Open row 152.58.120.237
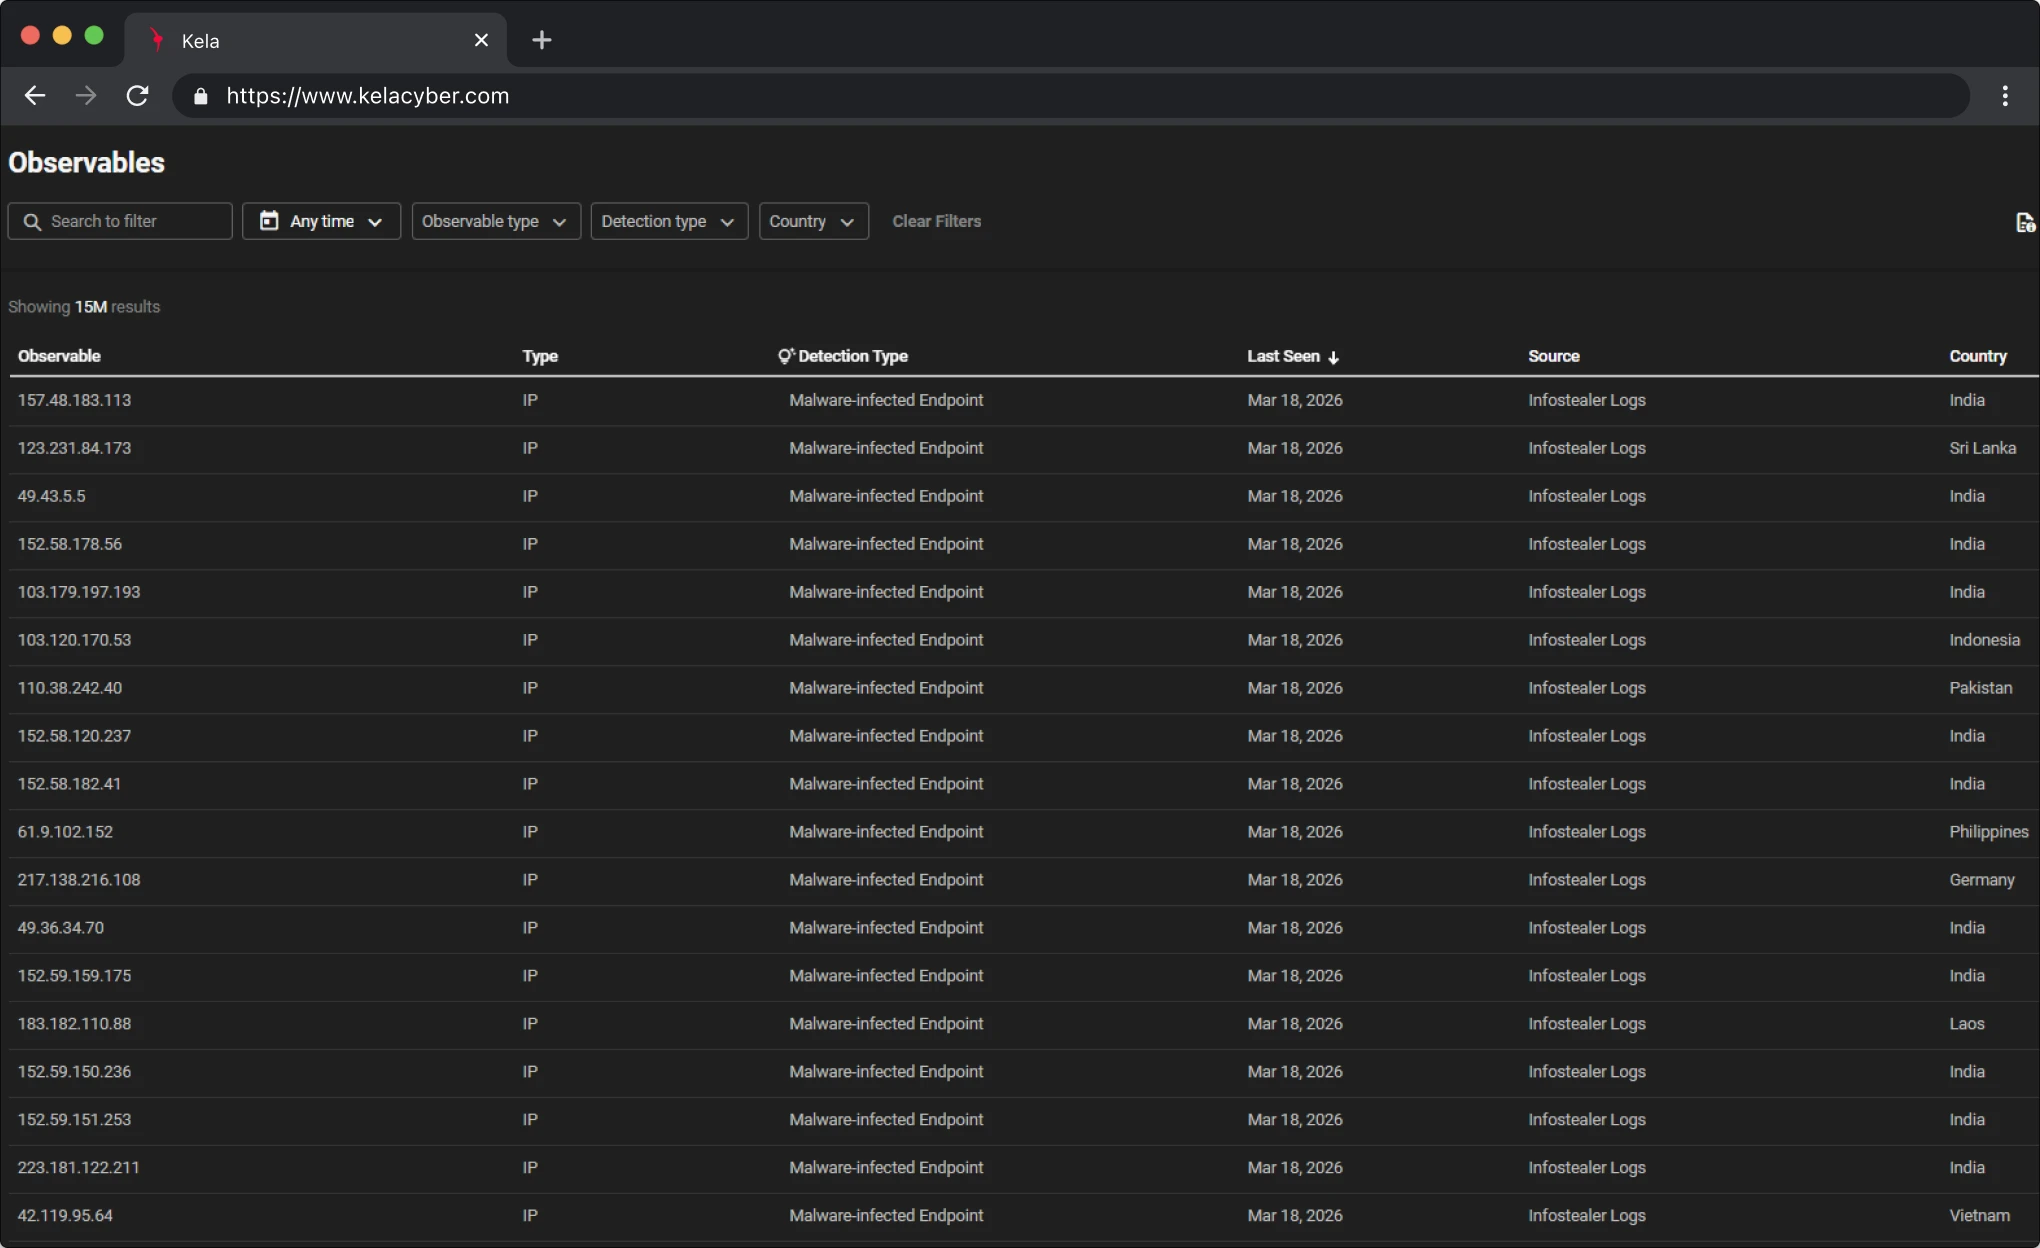 pyautogui.click(x=1024, y=736)
